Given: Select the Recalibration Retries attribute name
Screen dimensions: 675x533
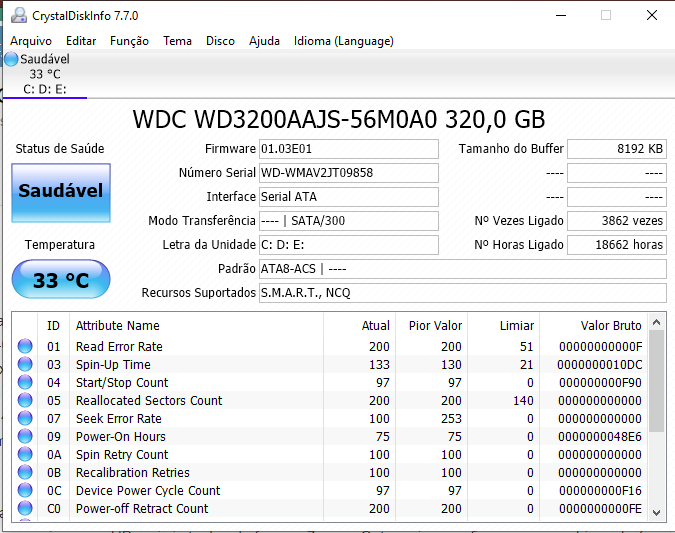Looking at the screenshot, I should click(133, 473).
